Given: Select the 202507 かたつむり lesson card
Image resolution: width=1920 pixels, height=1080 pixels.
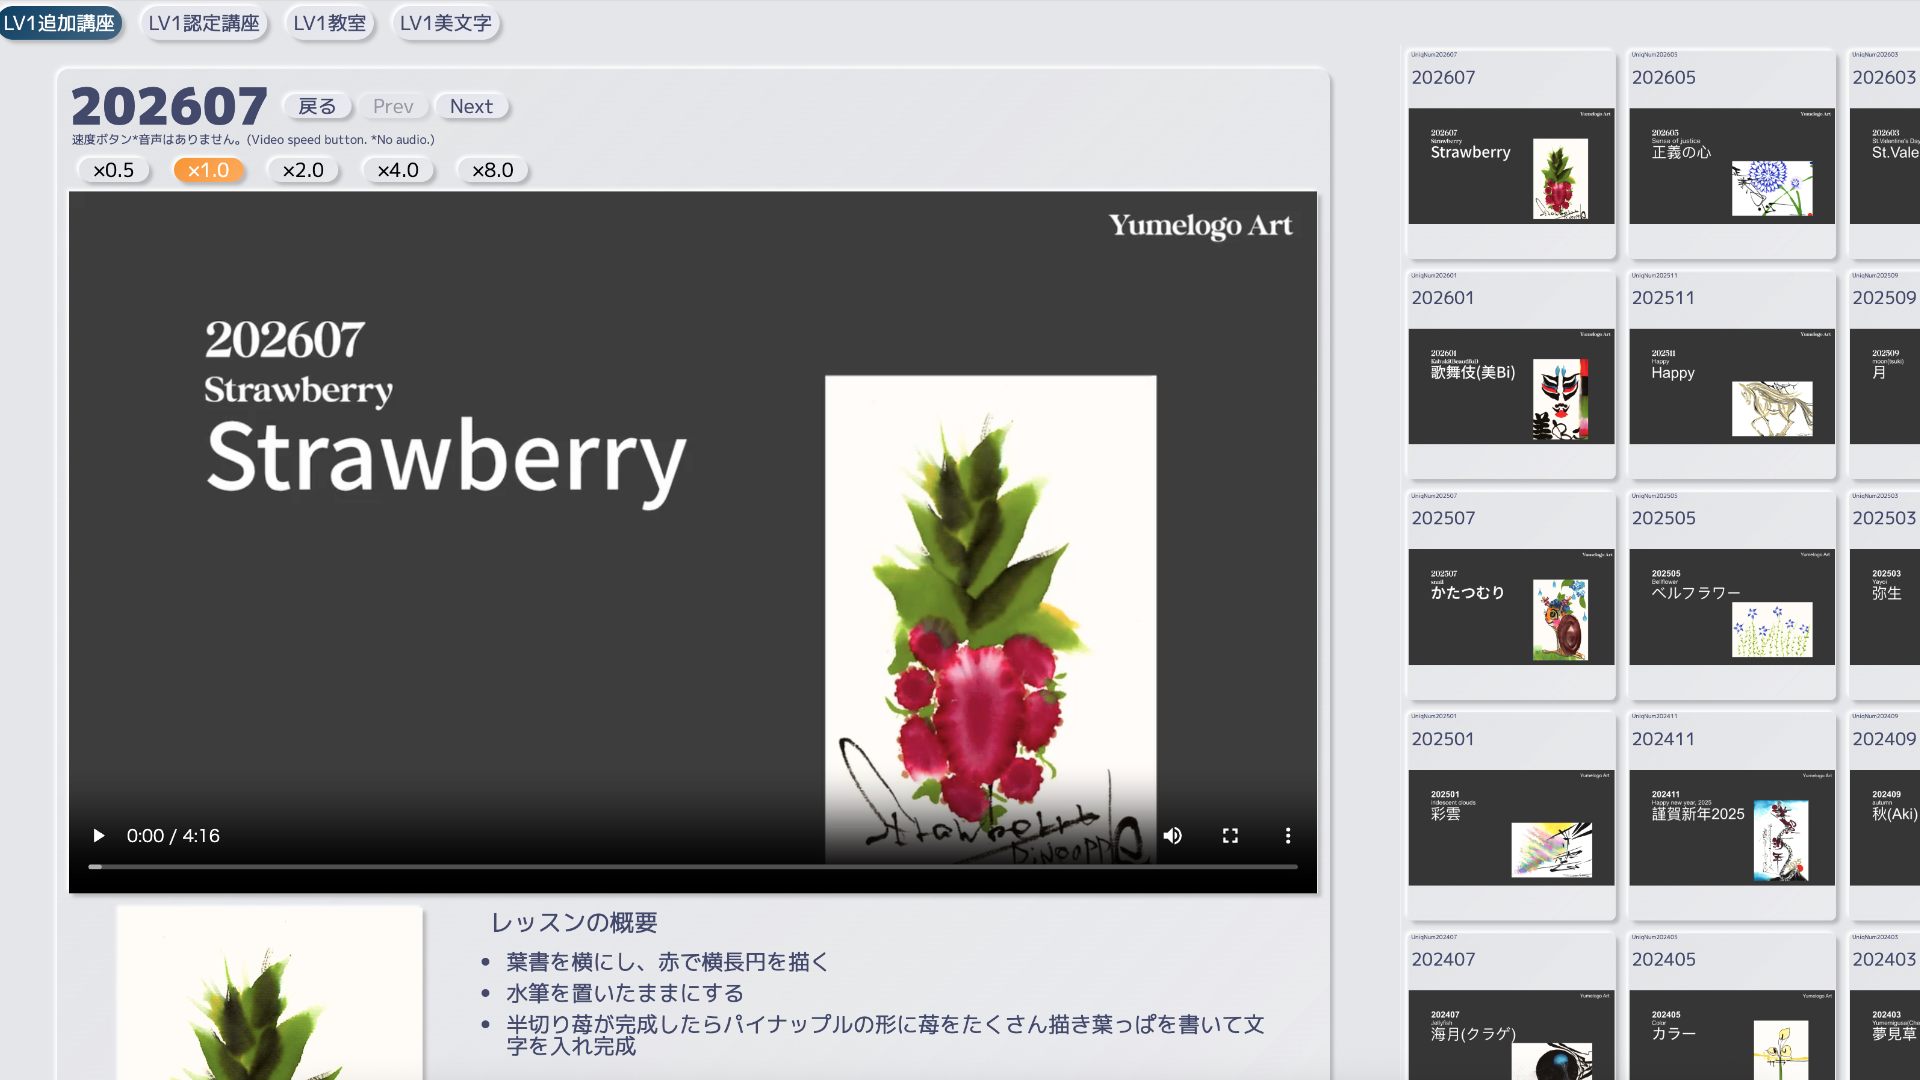Looking at the screenshot, I should [x=1511, y=595].
